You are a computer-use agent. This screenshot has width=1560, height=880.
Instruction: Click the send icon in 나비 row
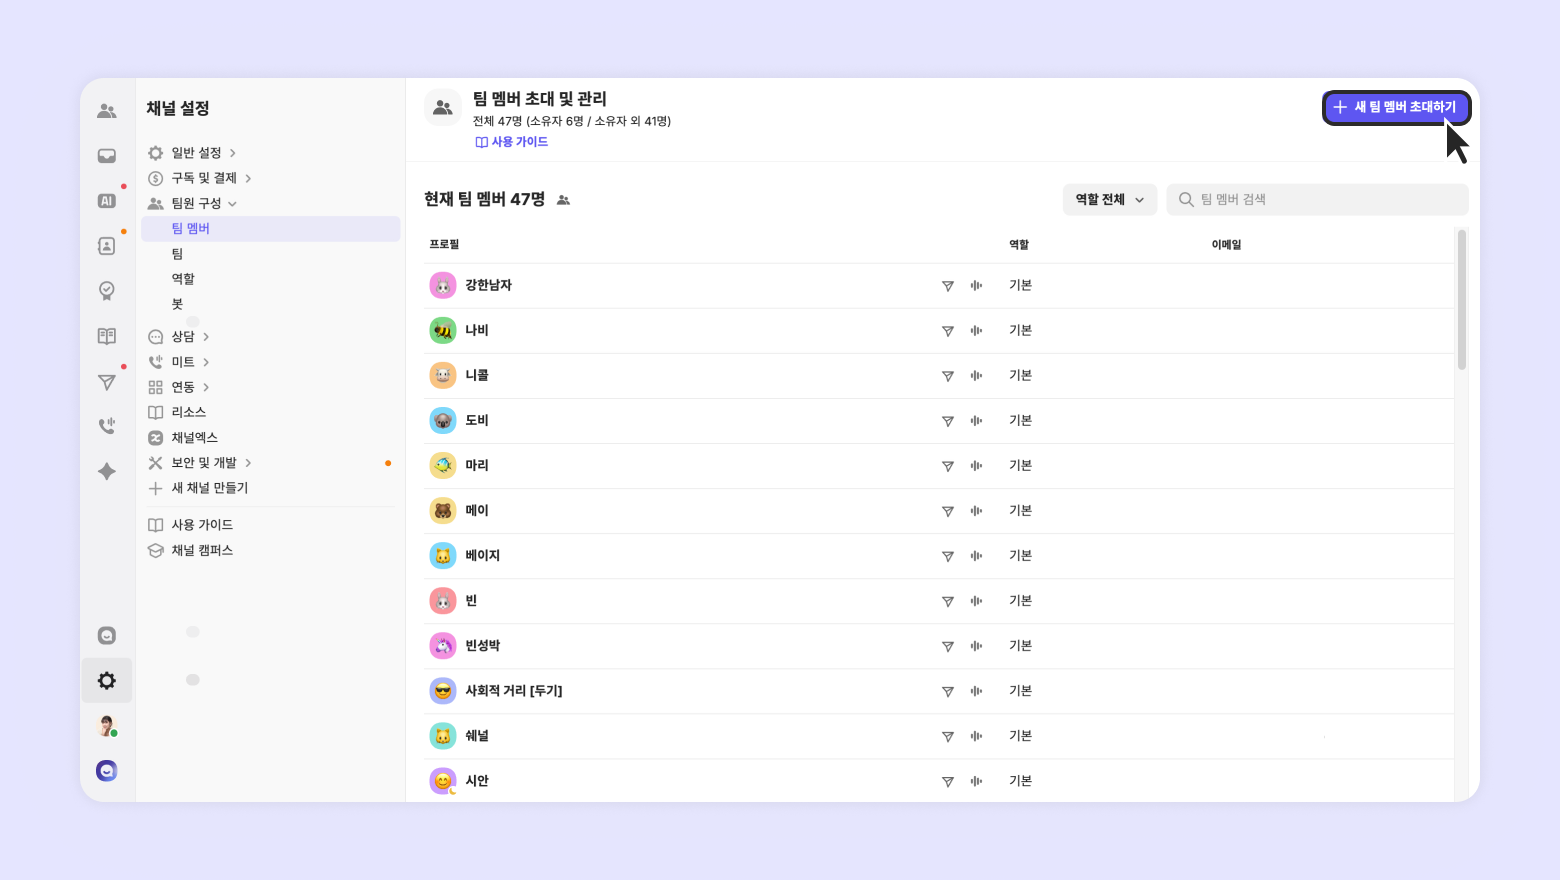(x=947, y=331)
